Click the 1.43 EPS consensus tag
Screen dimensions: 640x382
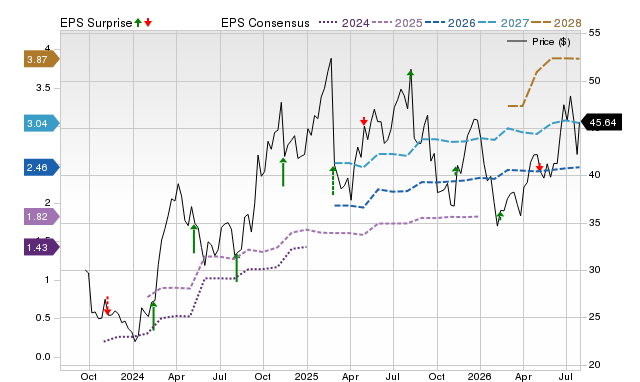coord(41,247)
